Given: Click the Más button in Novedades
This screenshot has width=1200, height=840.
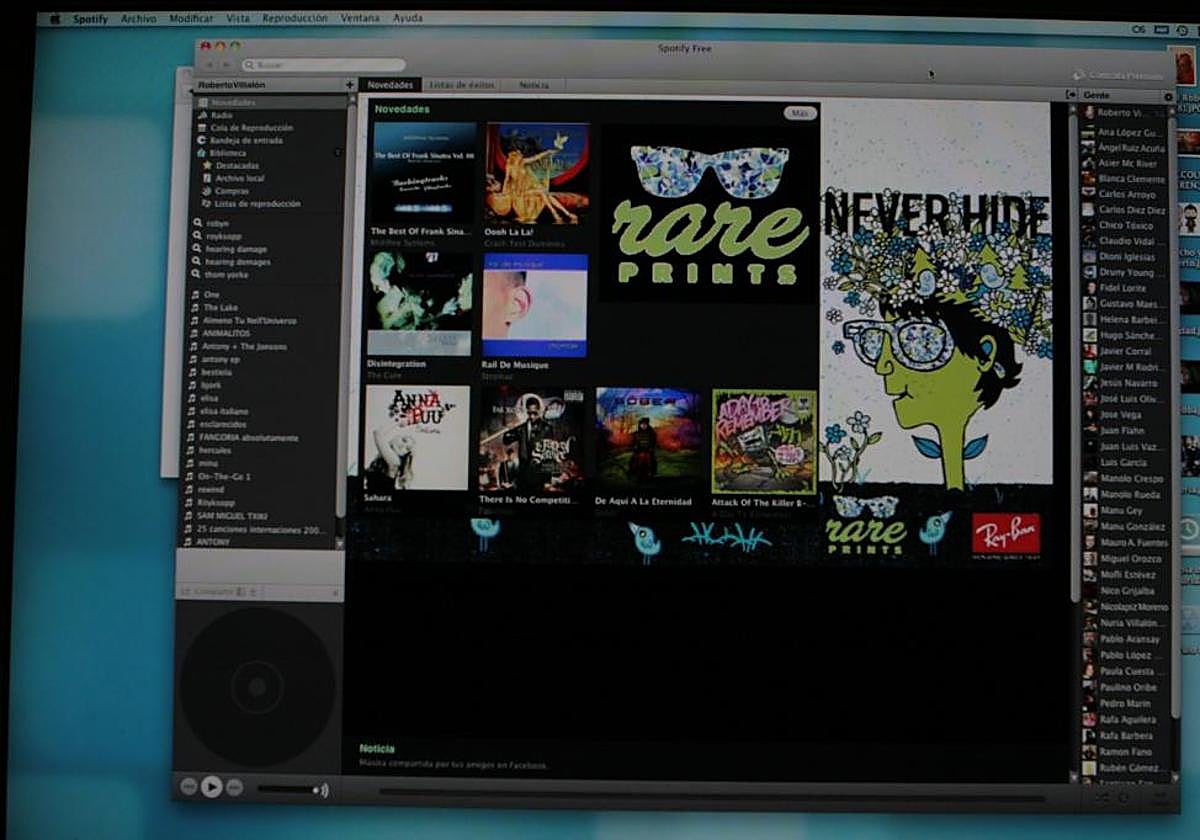Looking at the screenshot, I should pos(799,113).
